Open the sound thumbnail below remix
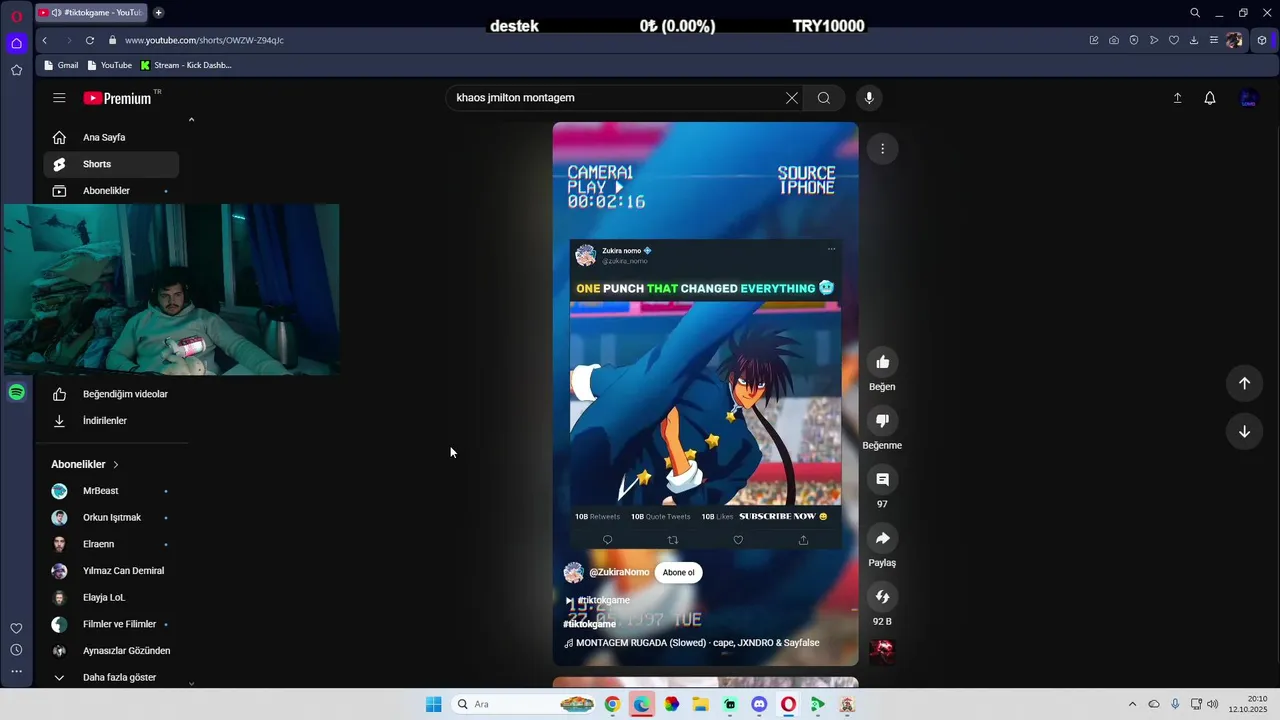The width and height of the screenshot is (1280, 720). point(882,652)
